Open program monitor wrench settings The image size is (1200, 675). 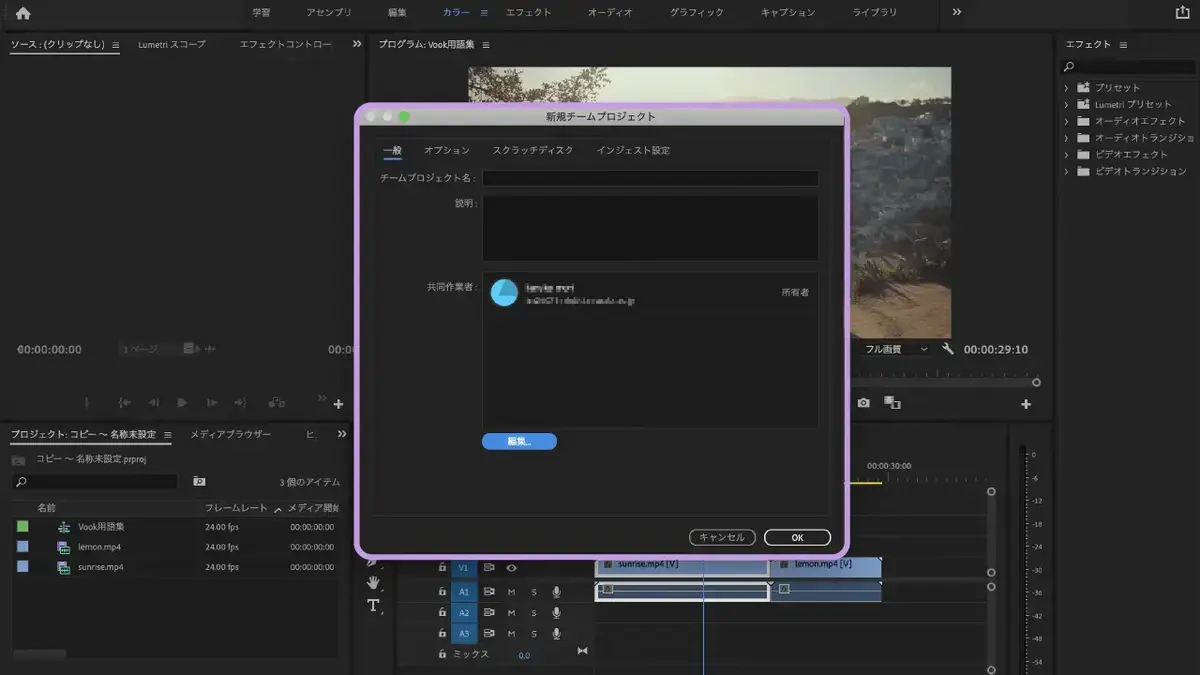(x=948, y=349)
